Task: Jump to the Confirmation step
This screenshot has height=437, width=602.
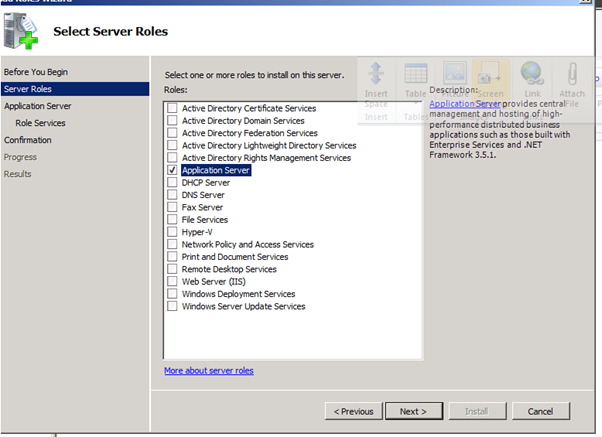Action: (x=28, y=140)
